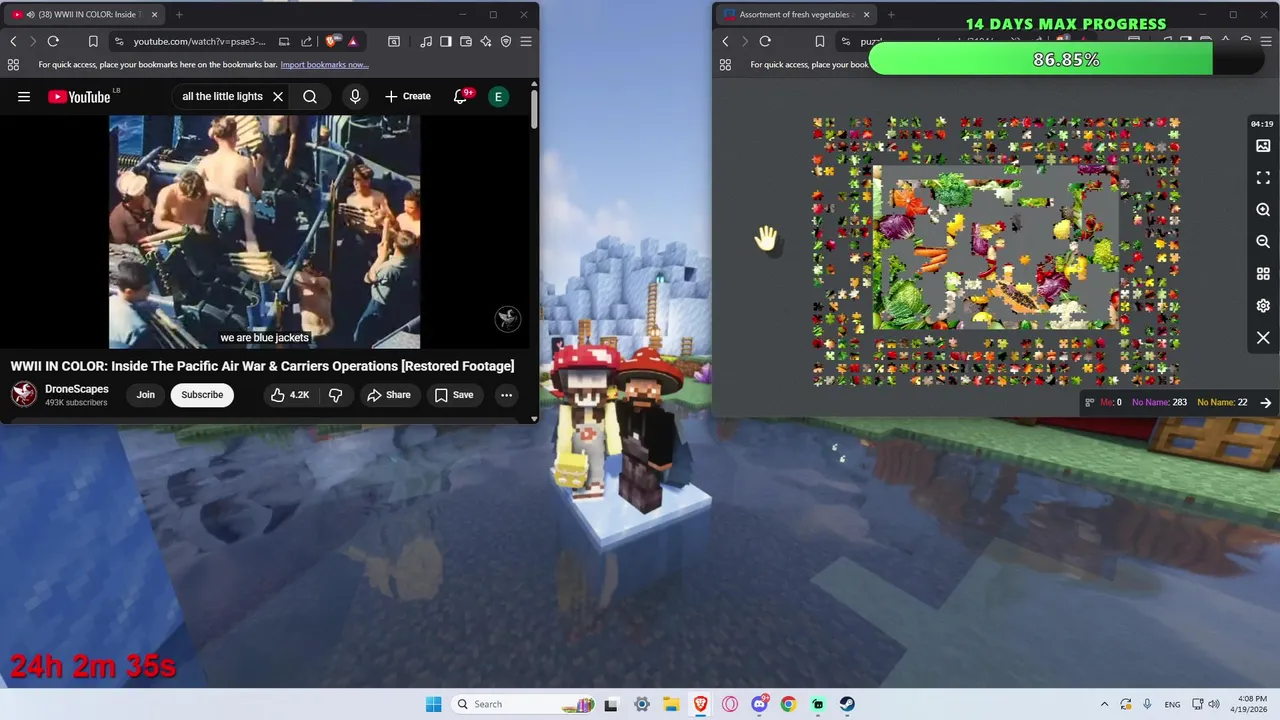
Task: Zoom out of the puzzle
Action: tap(1263, 242)
